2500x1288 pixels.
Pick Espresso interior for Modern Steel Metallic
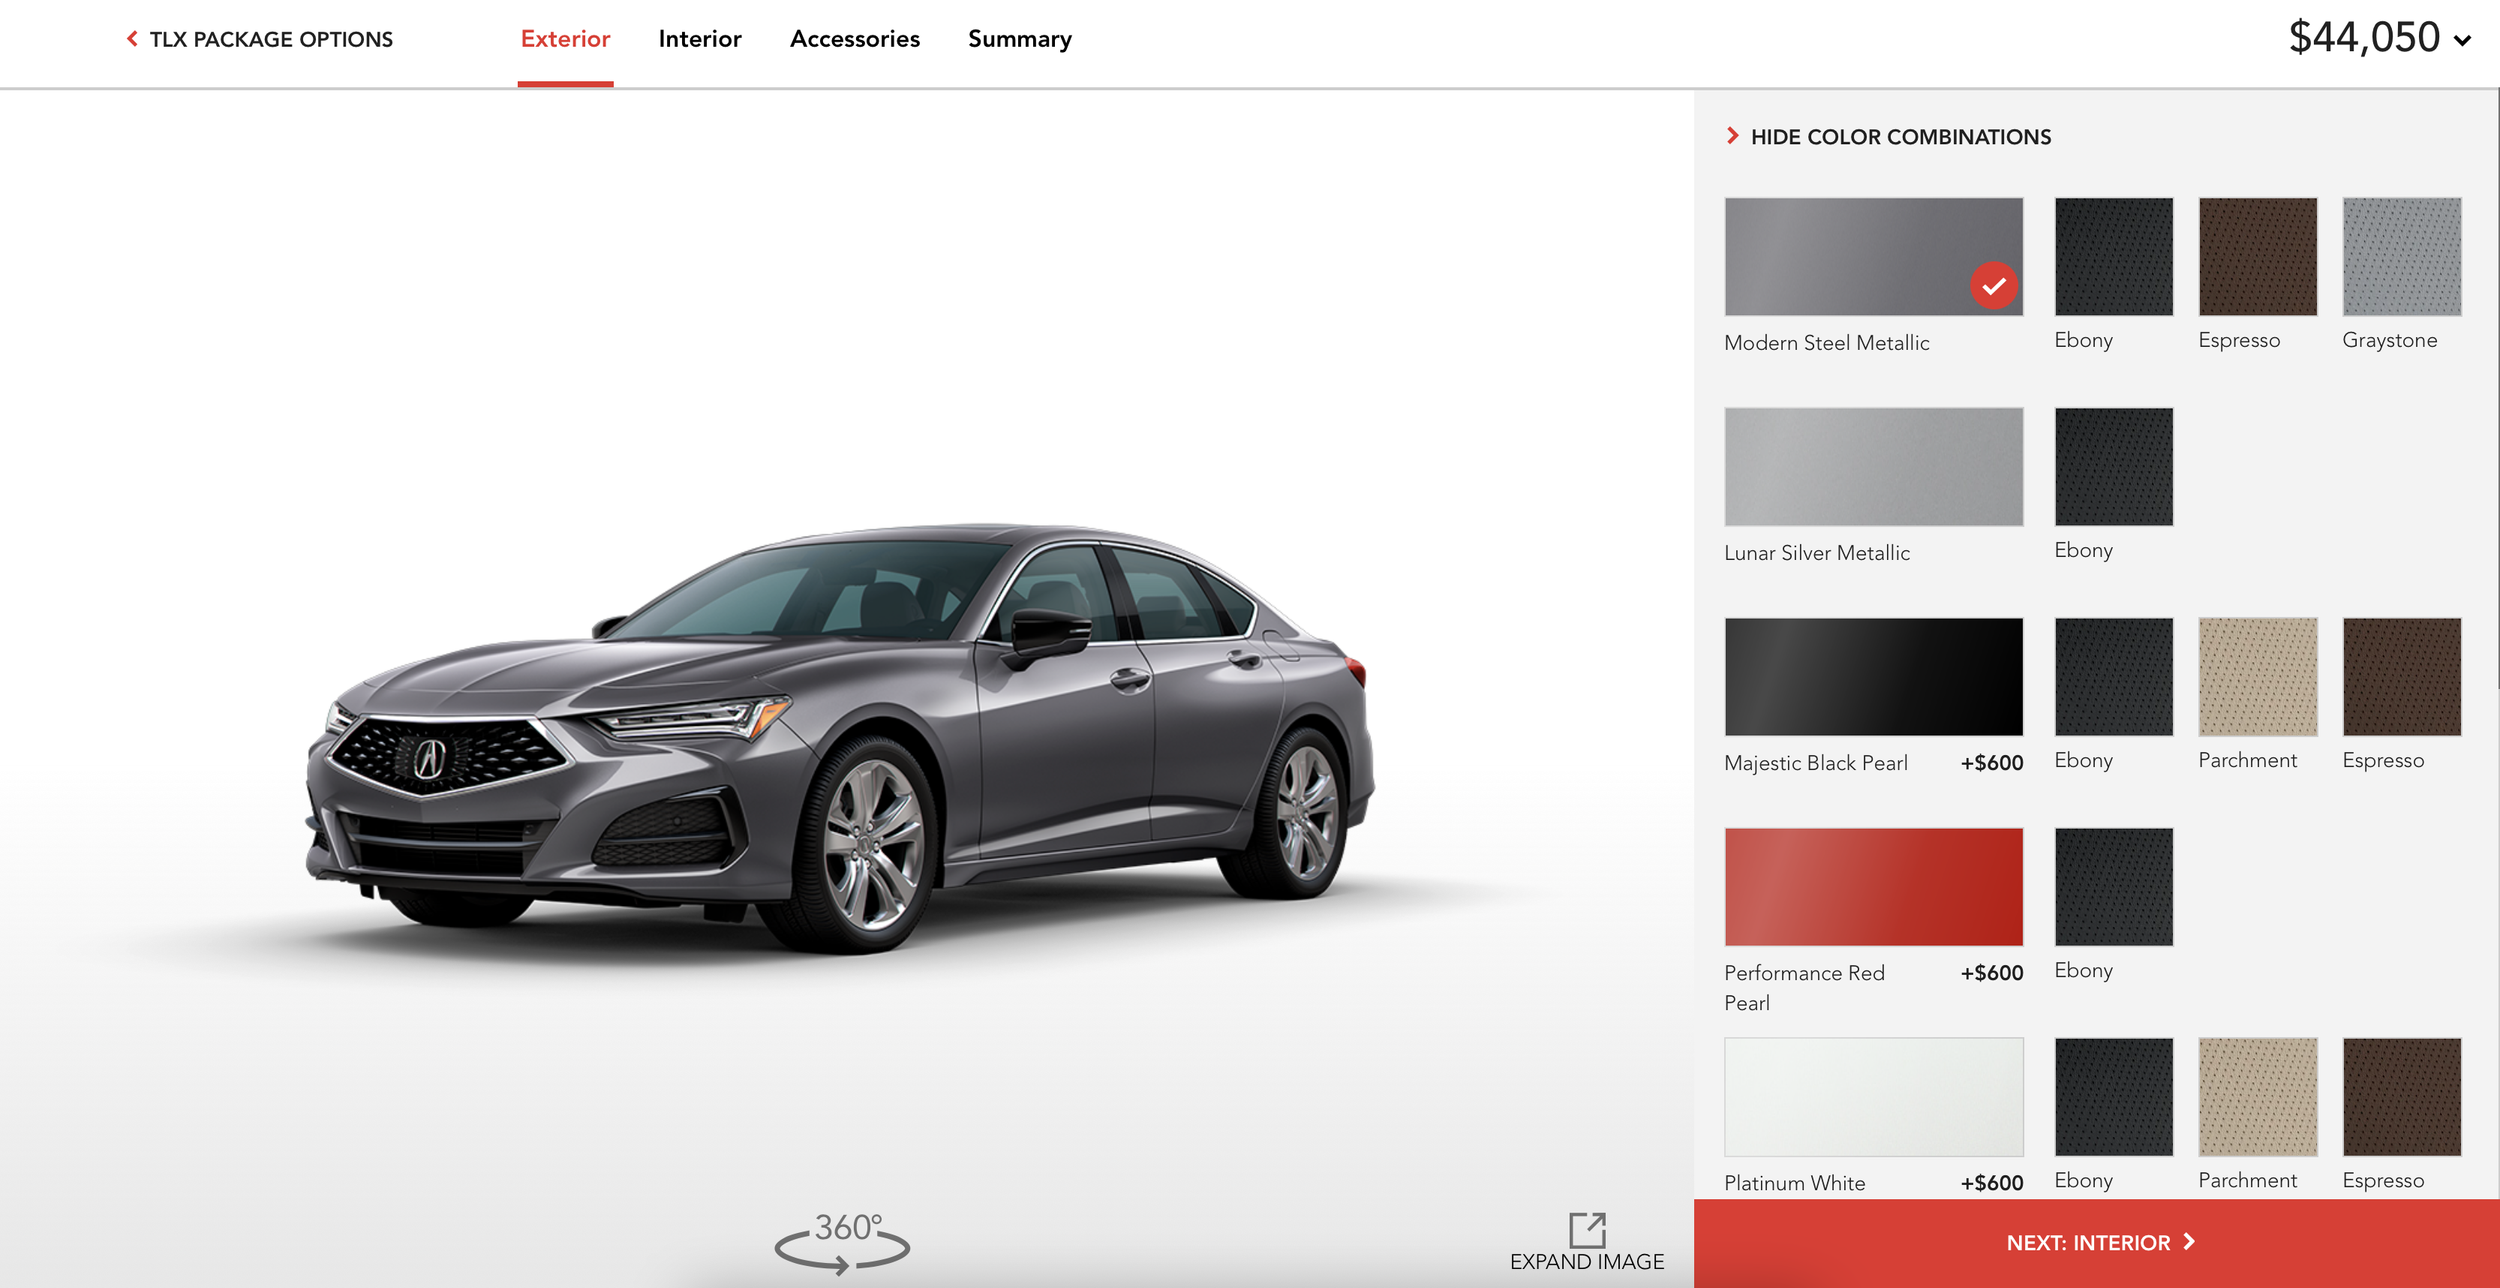(x=2258, y=257)
